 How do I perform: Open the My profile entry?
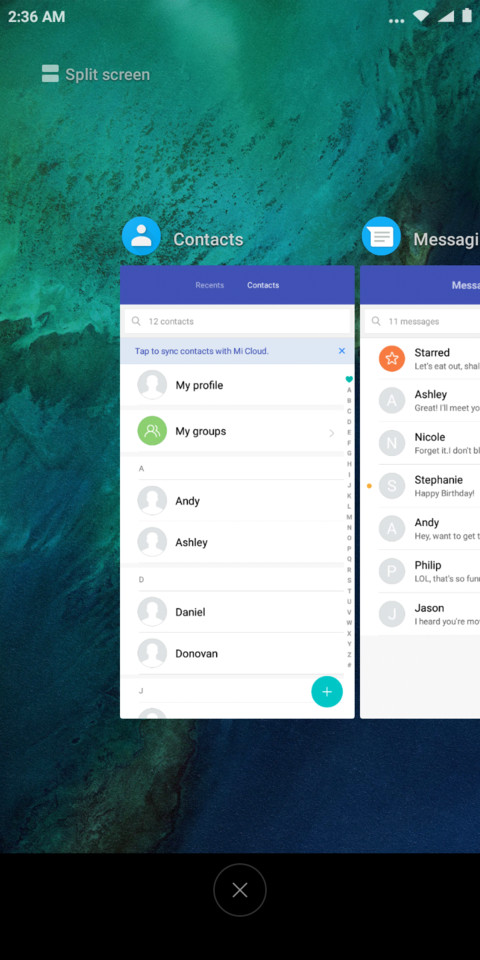[x=232, y=385]
